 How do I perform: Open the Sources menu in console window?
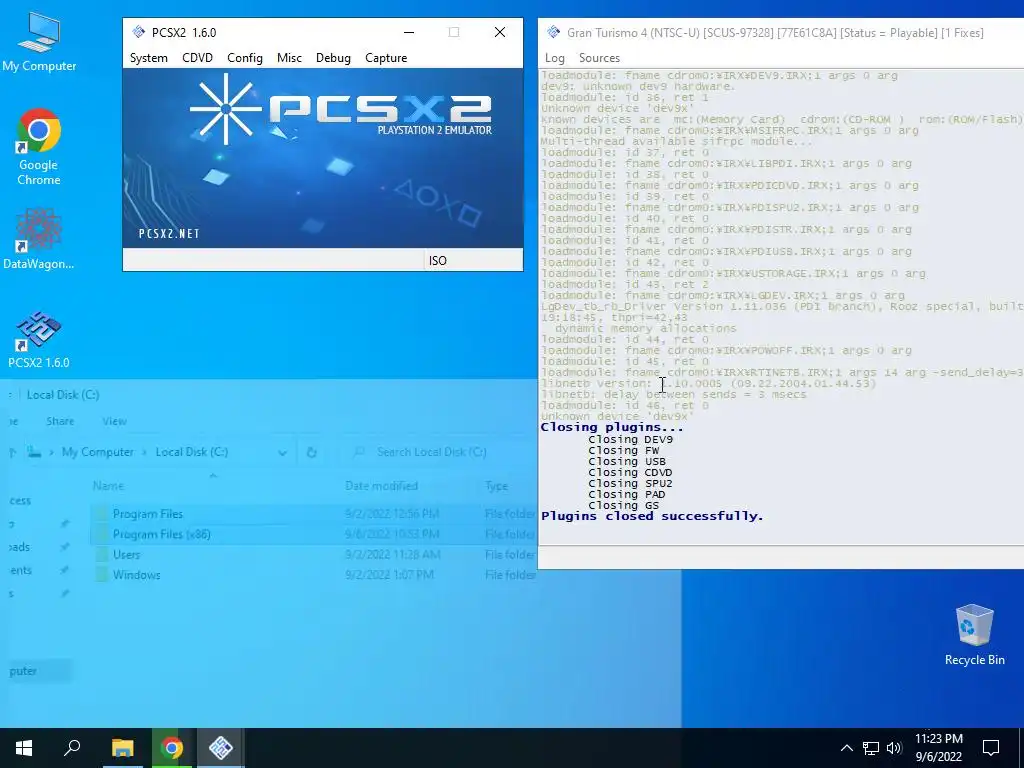coord(599,57)
